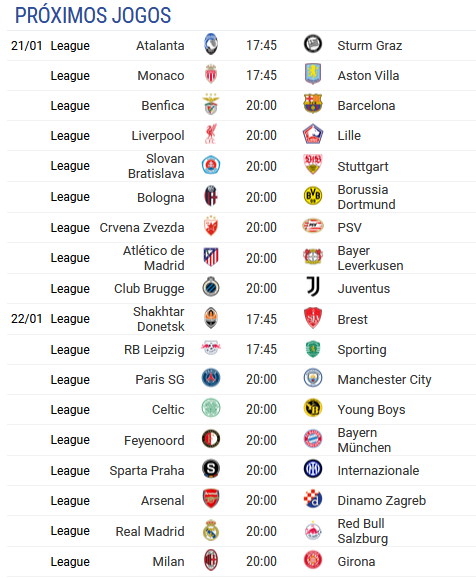Click the Benfica team name
This screenshot has height=578, width=476.
point(163,106)
